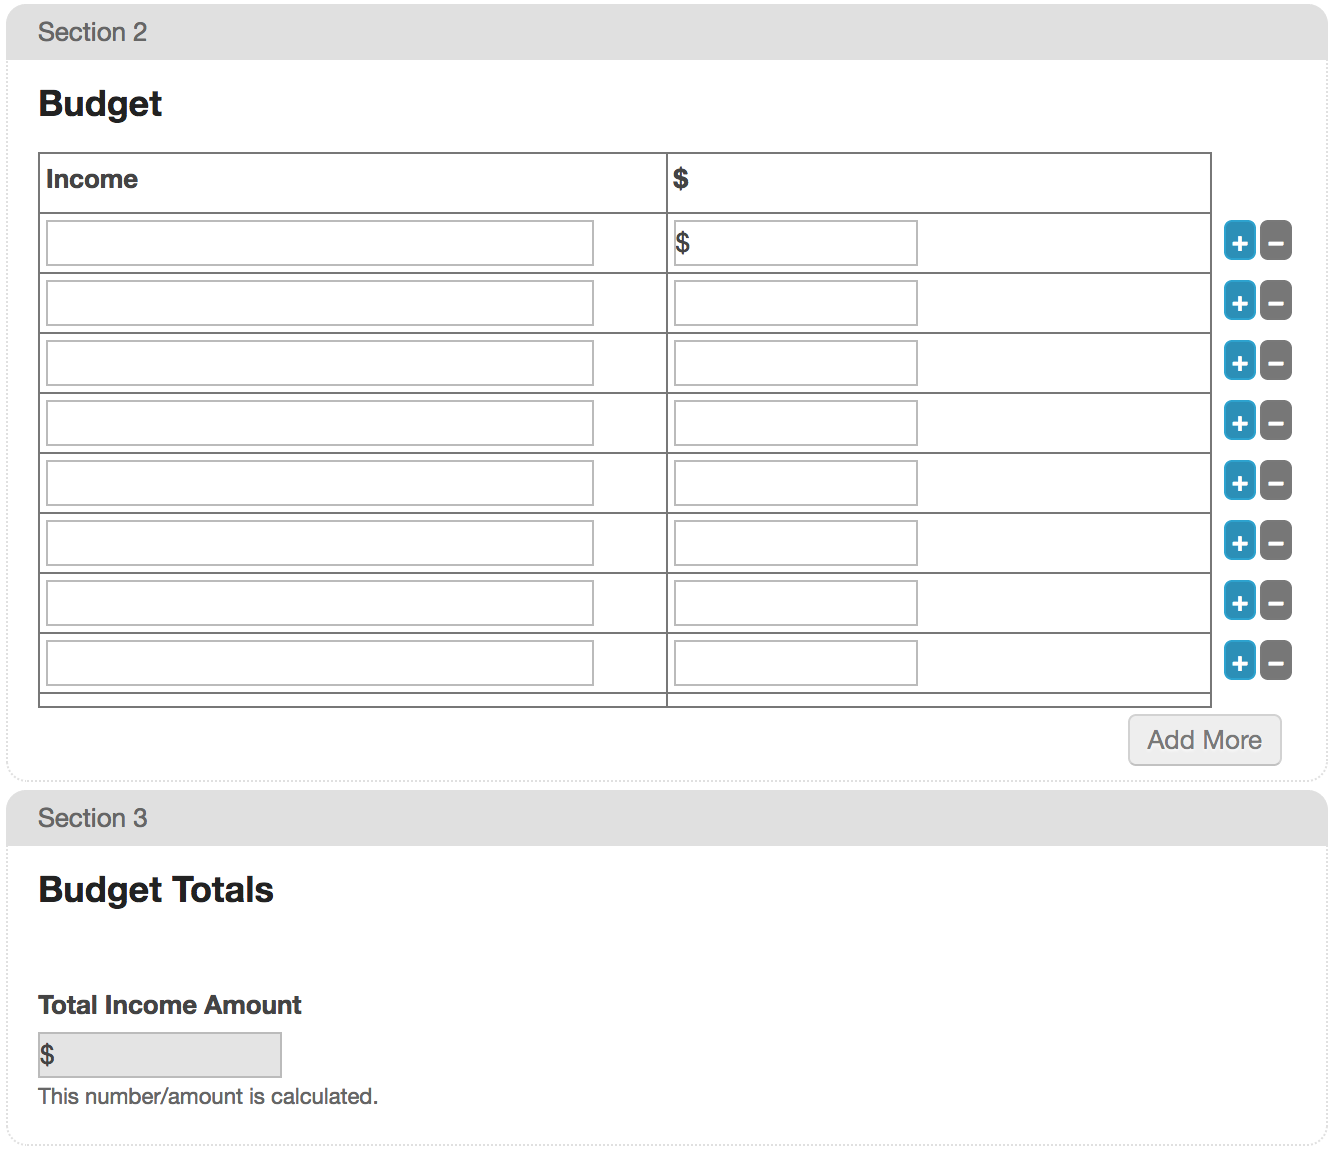Click the plus icon on first income row
The image size is (1336, 1156).
click(x=1239, y=241)
